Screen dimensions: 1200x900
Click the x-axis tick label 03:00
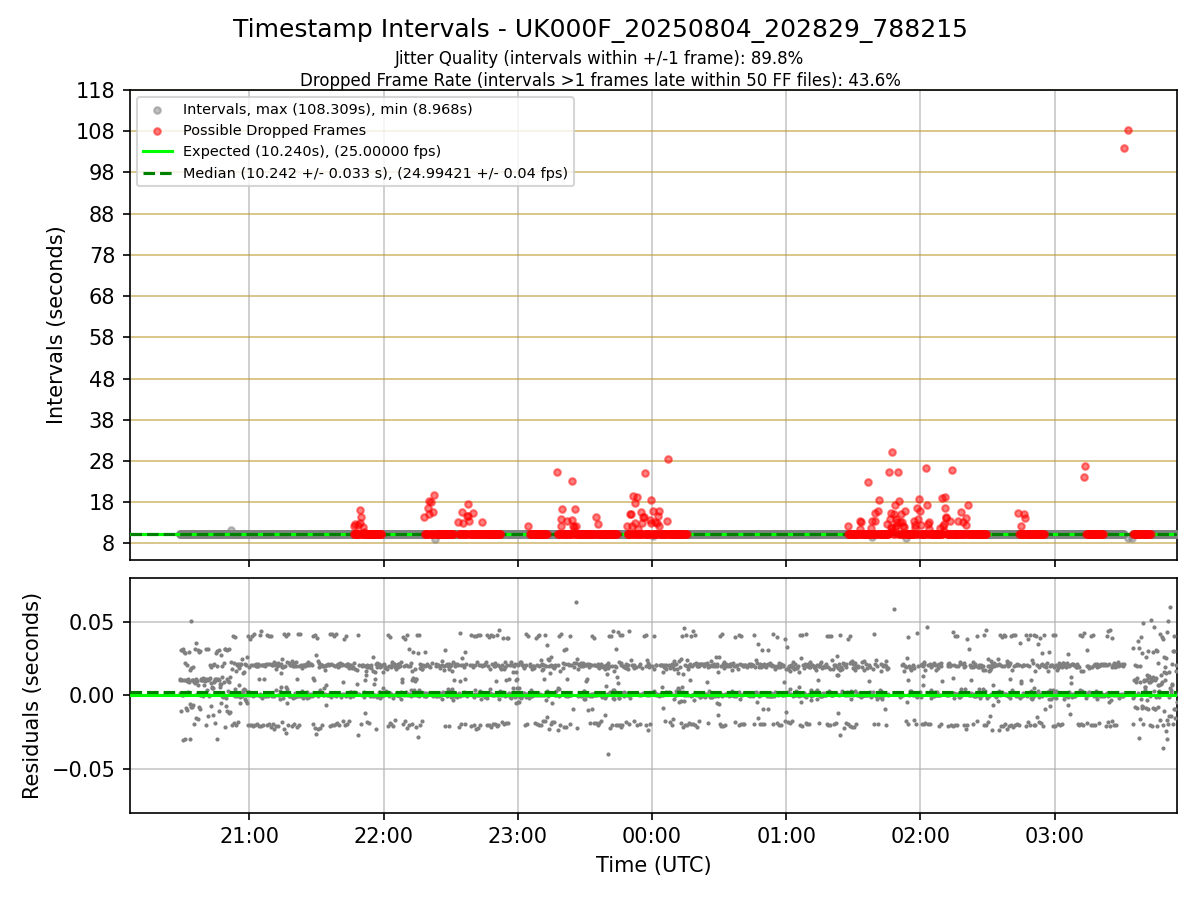tap(1055, 836)
